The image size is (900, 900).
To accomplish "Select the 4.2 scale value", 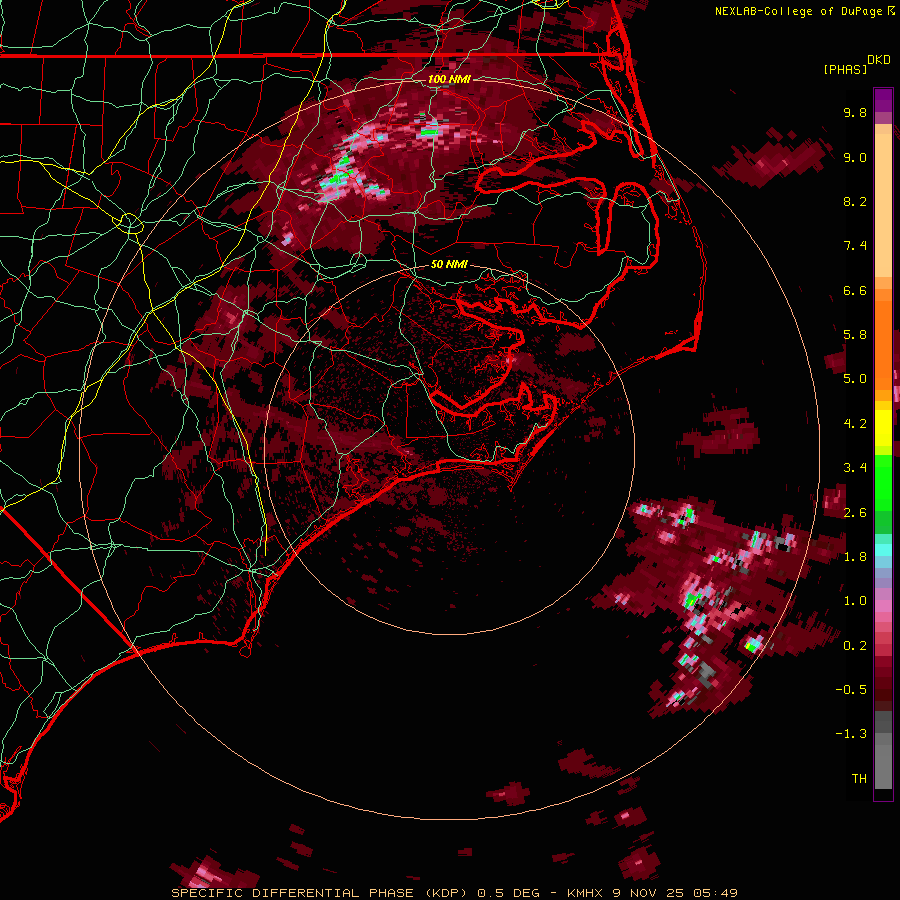I will click(855, 424).
